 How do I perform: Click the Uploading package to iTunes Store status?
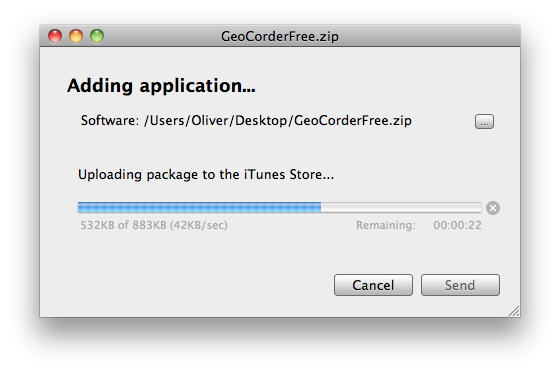[206, 175]
